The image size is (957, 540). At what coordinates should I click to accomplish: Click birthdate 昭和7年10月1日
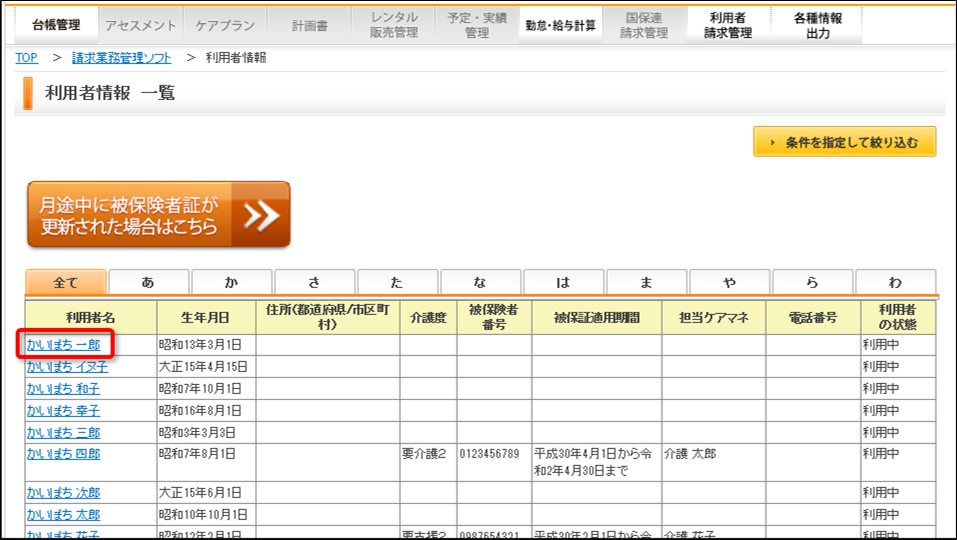coord(200,389)
